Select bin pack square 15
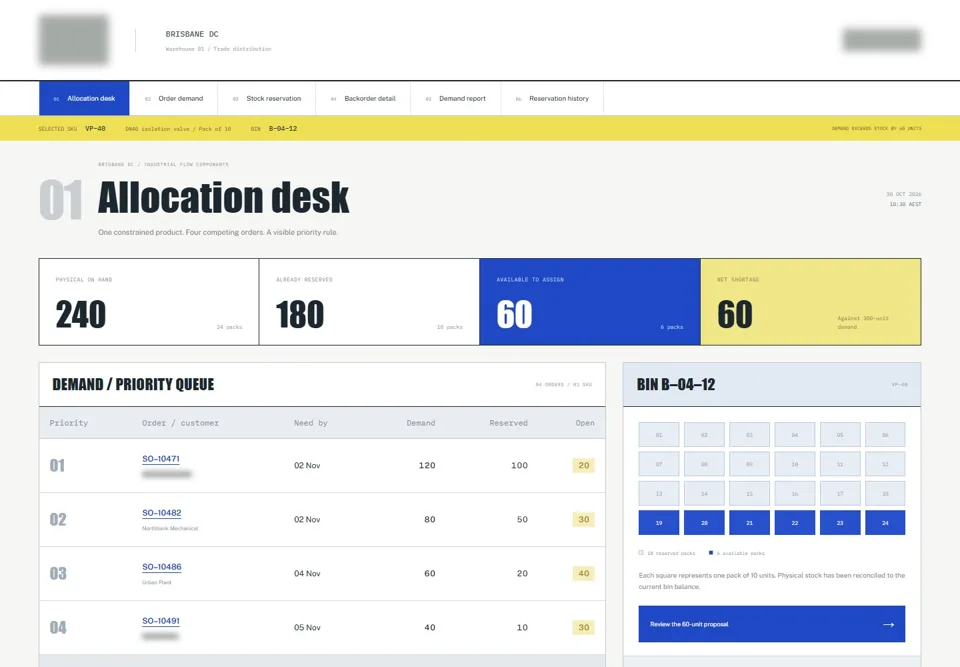 click(749, 493)
